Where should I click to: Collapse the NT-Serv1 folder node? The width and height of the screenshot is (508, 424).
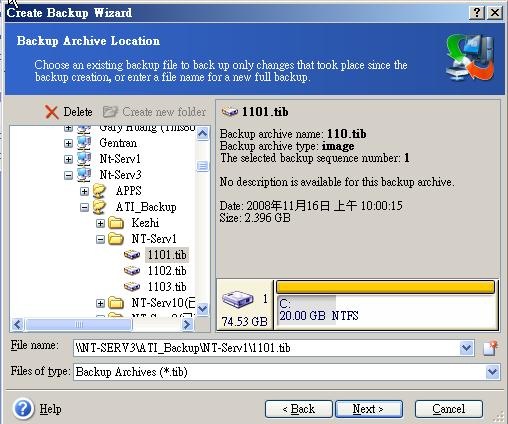pos(100,239)
